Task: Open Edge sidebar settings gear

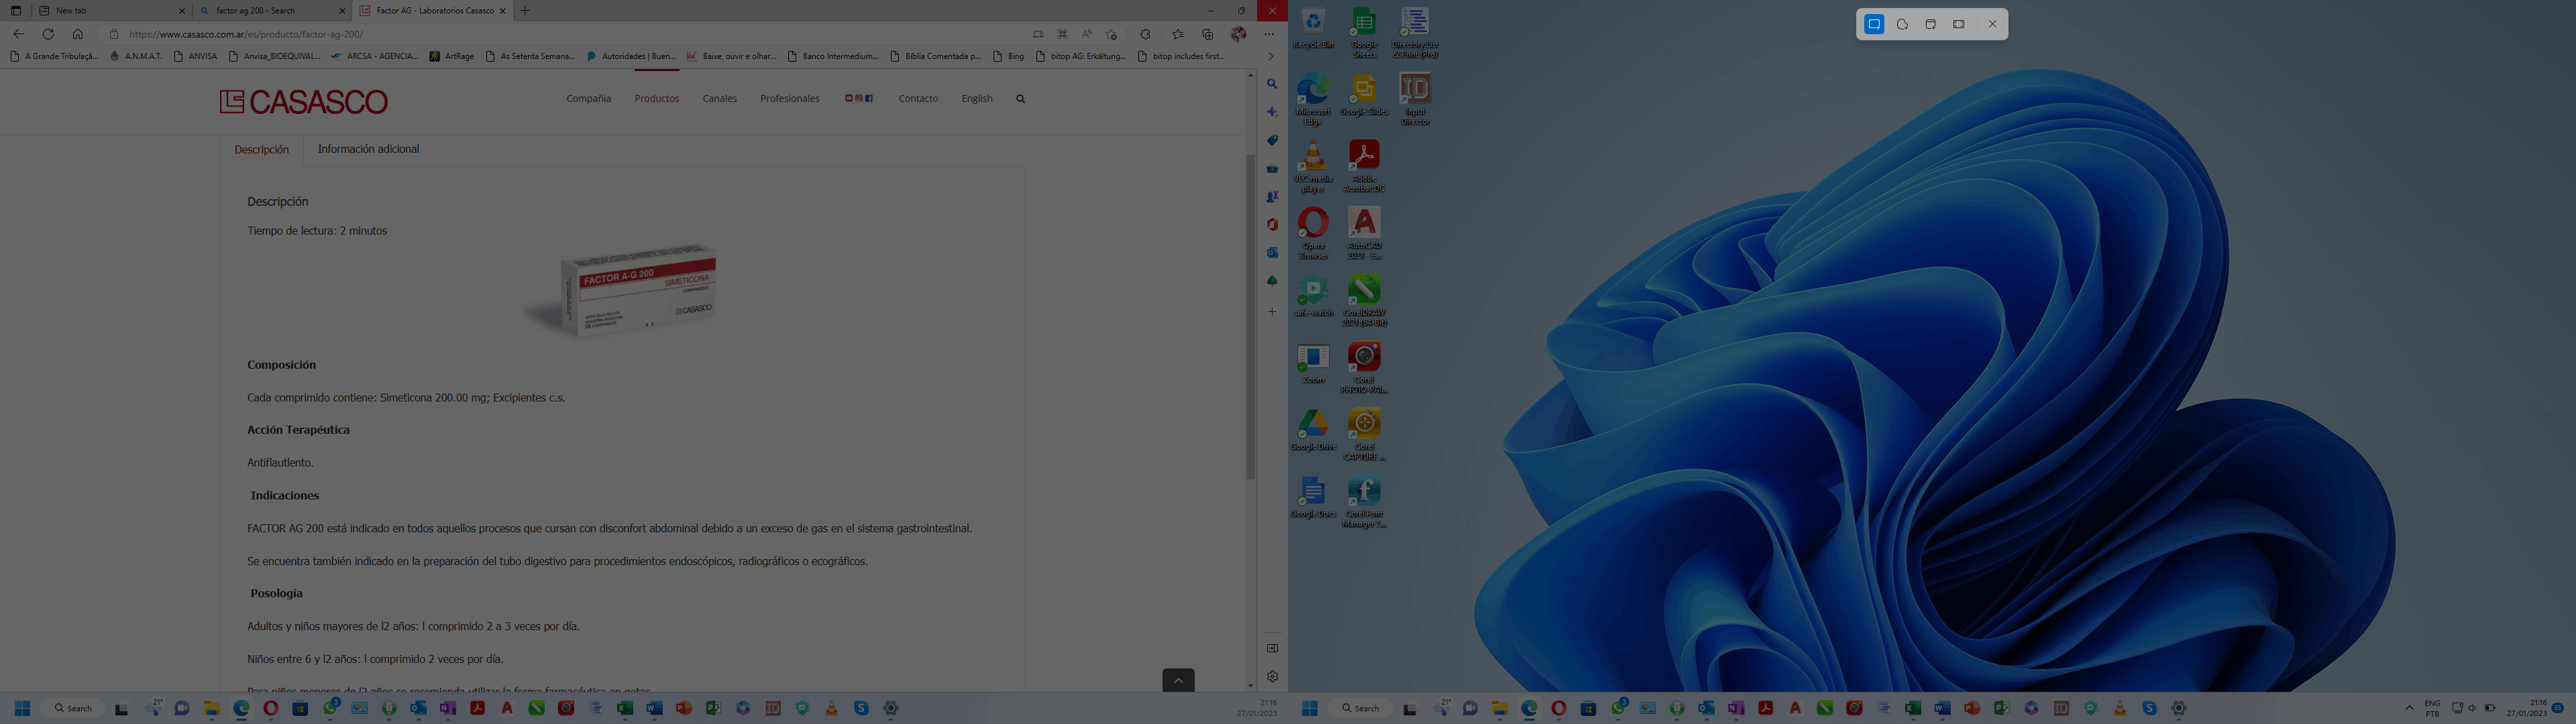Action: [1272, 676]
